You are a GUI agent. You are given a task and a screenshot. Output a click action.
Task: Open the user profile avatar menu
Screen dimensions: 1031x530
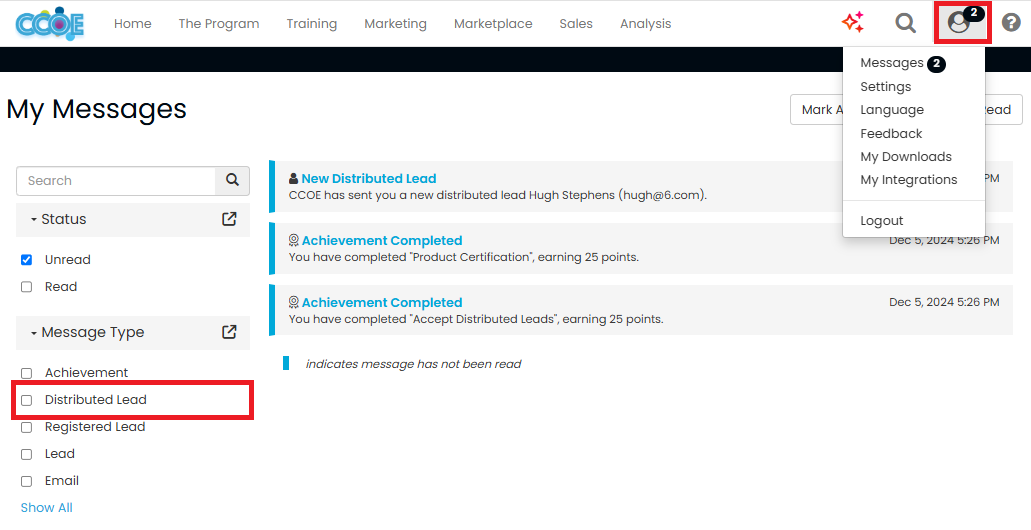click(960, 23)
